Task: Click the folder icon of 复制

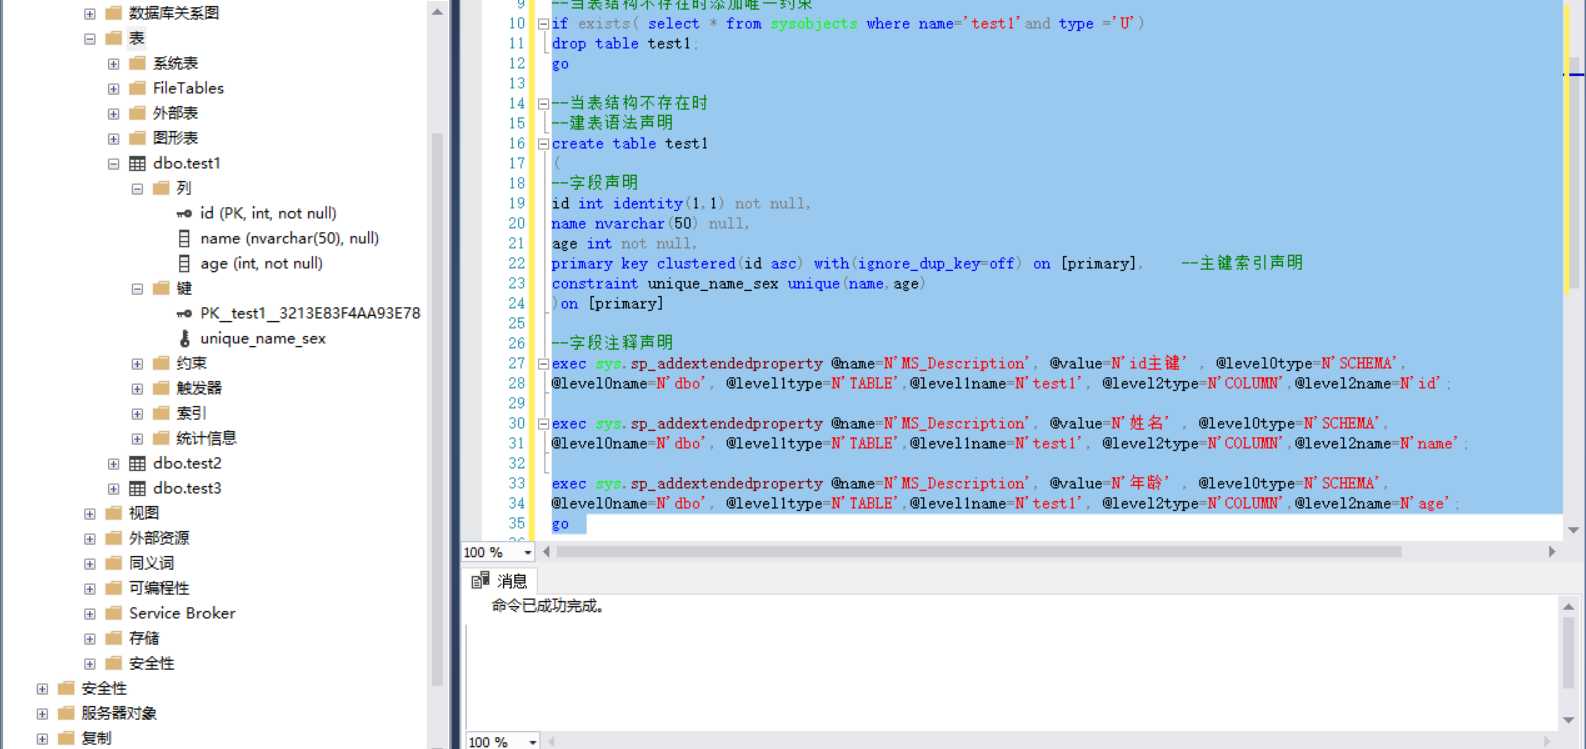Action: [x=66, y=738]
